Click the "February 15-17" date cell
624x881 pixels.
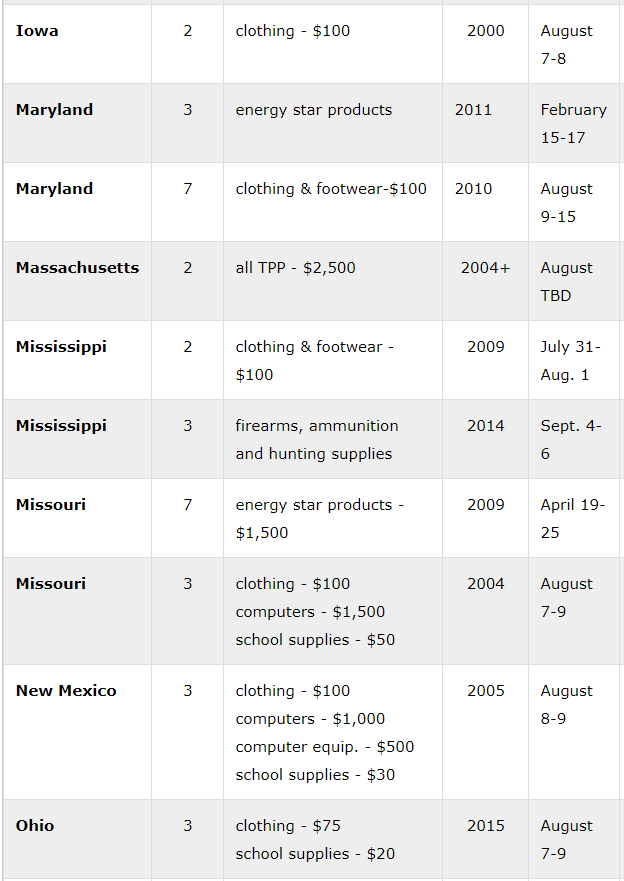[573, 124]
